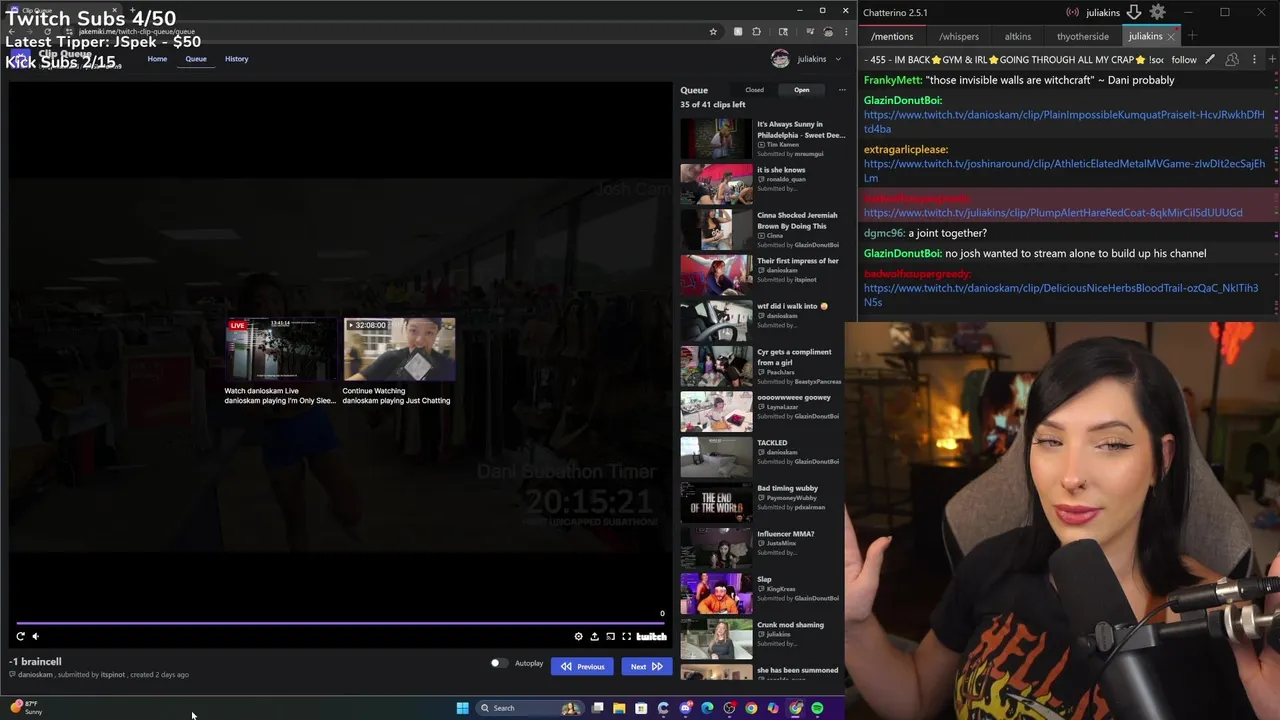Image resolution: width=1280 pixels, height=720 pixels.
Task: Select the 'Their first impress of her' clip
Action: coord(763,275)
